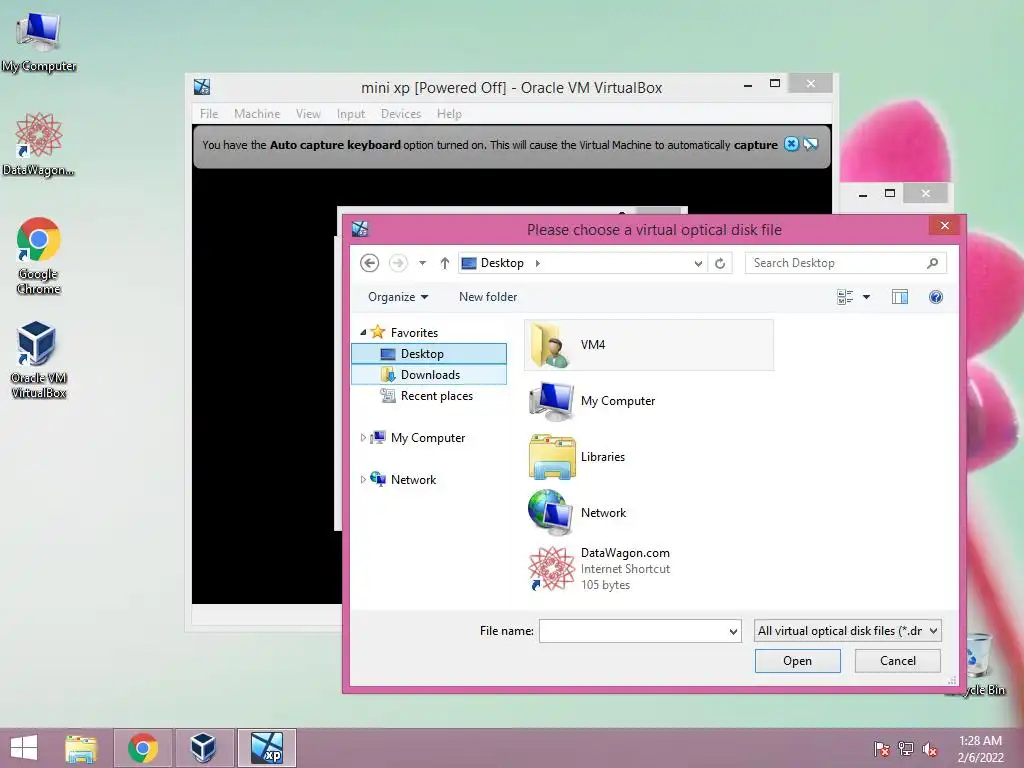Open VirtualBox Manager taskbar icon
This screenshot has width=1024, height=768.
coord(203,748)
